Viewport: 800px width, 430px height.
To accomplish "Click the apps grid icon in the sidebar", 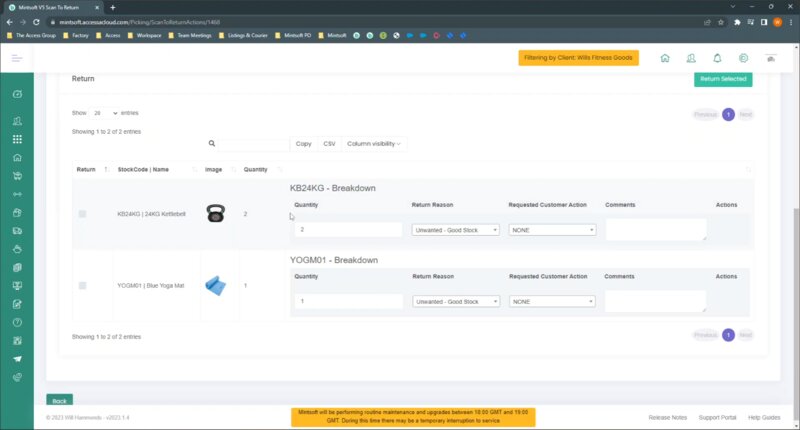I will point(17,139).
